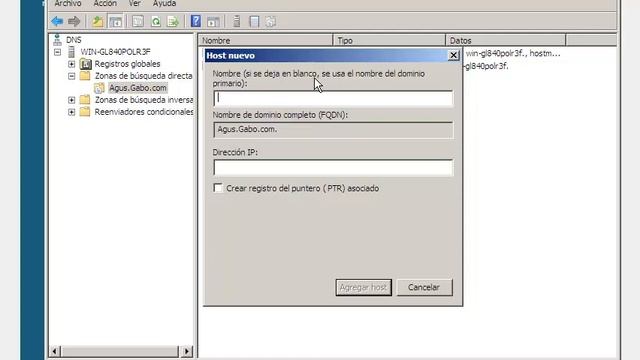
Task: Click Agregar host button
Action: (363, 287)
